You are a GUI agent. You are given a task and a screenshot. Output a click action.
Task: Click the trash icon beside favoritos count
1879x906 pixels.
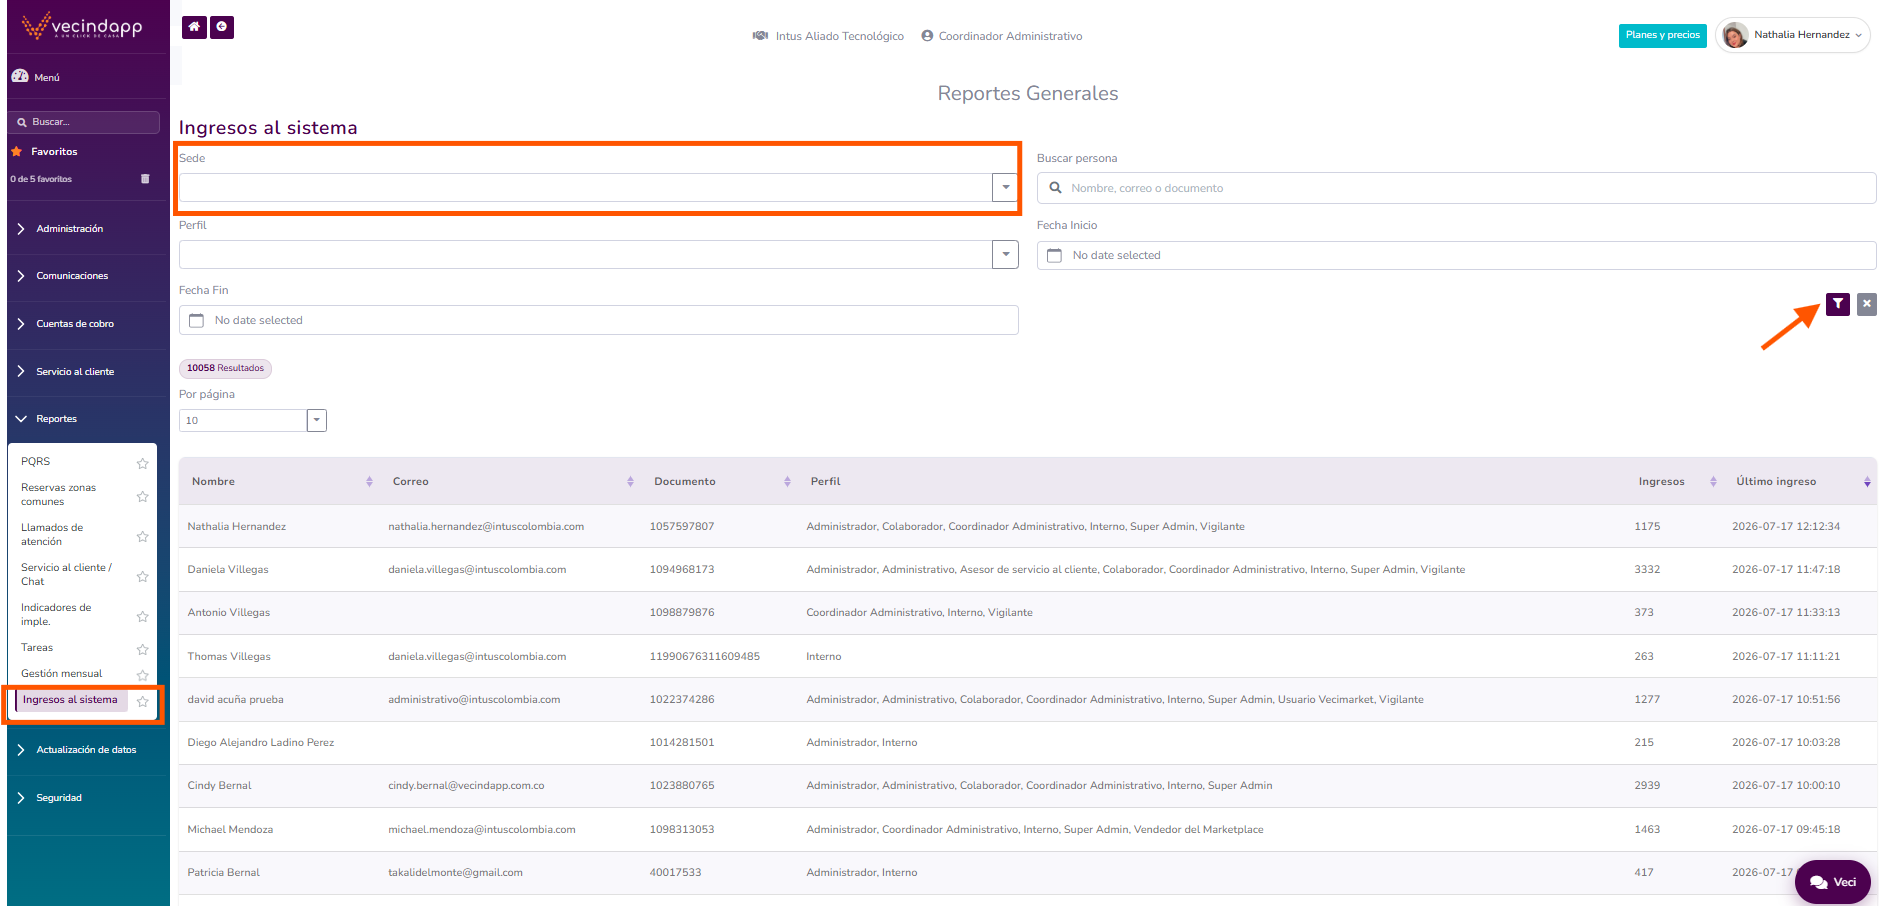pos(145,179)
